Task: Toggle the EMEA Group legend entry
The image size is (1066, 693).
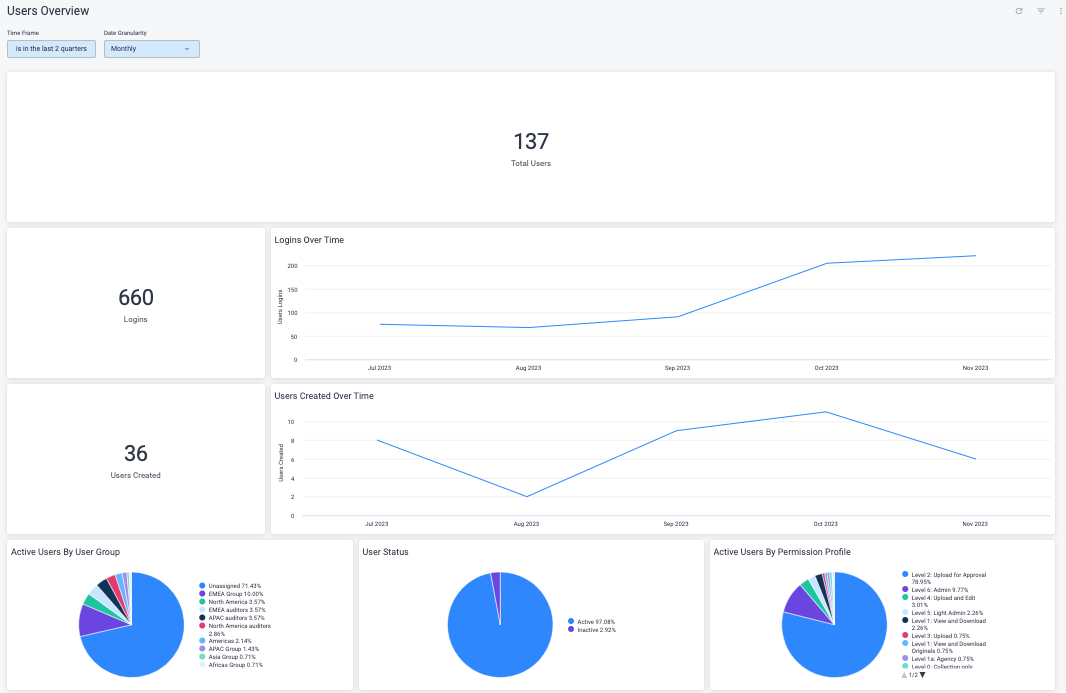Action: (x=201, y=593)
